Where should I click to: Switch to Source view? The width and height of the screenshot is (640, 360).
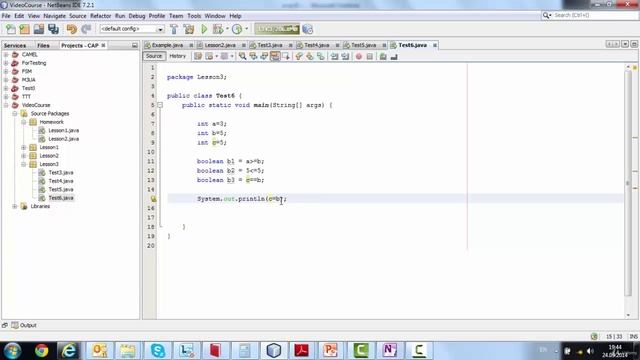[x=154, y=56]
